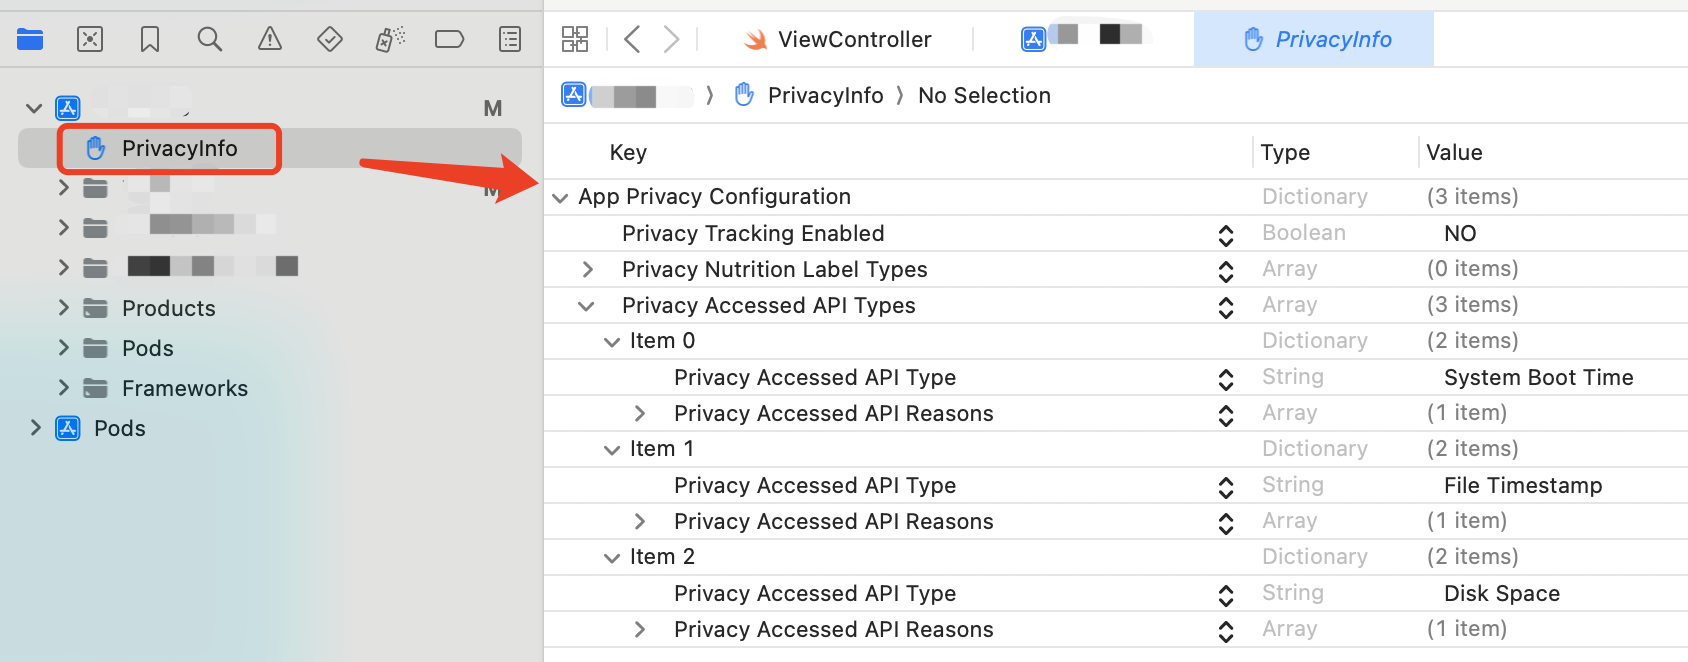Open the Project navigator folder icon
Screen dimensions: 1688x662
(30, 40)
